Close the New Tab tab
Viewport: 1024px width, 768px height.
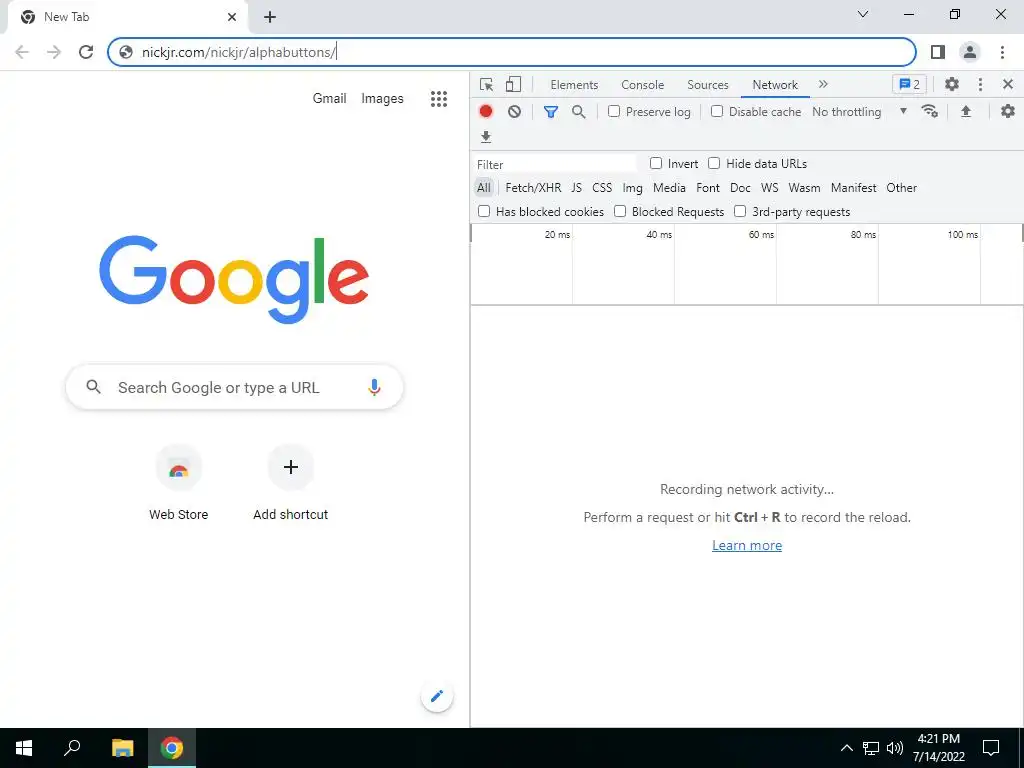coord(232,17)
